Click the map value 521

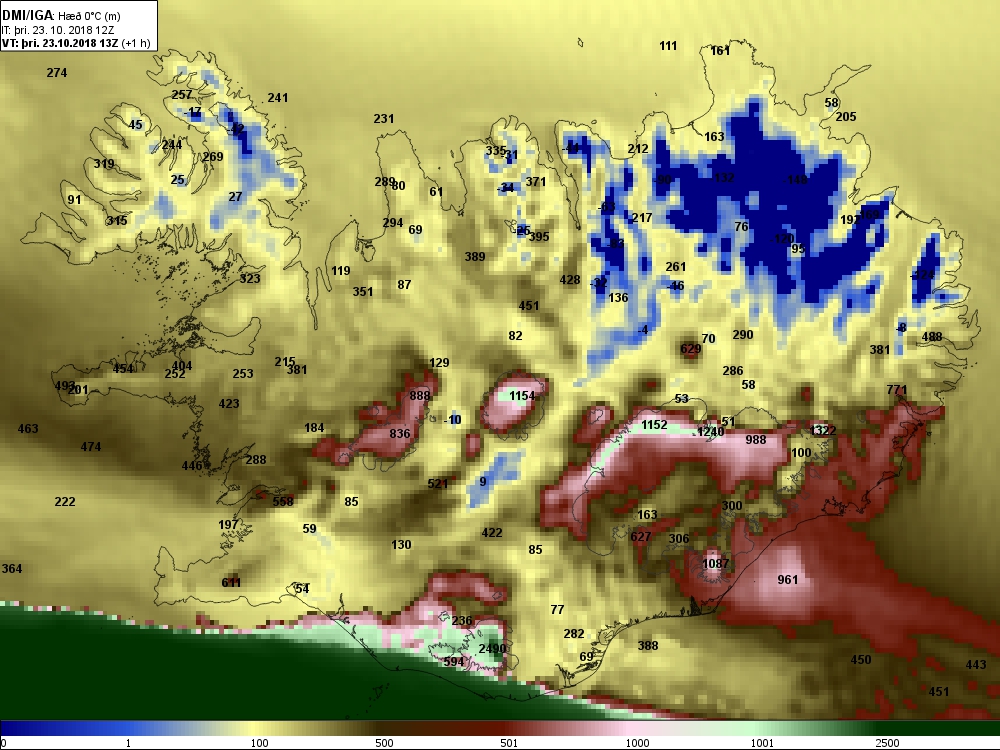[x=438, y=483]
